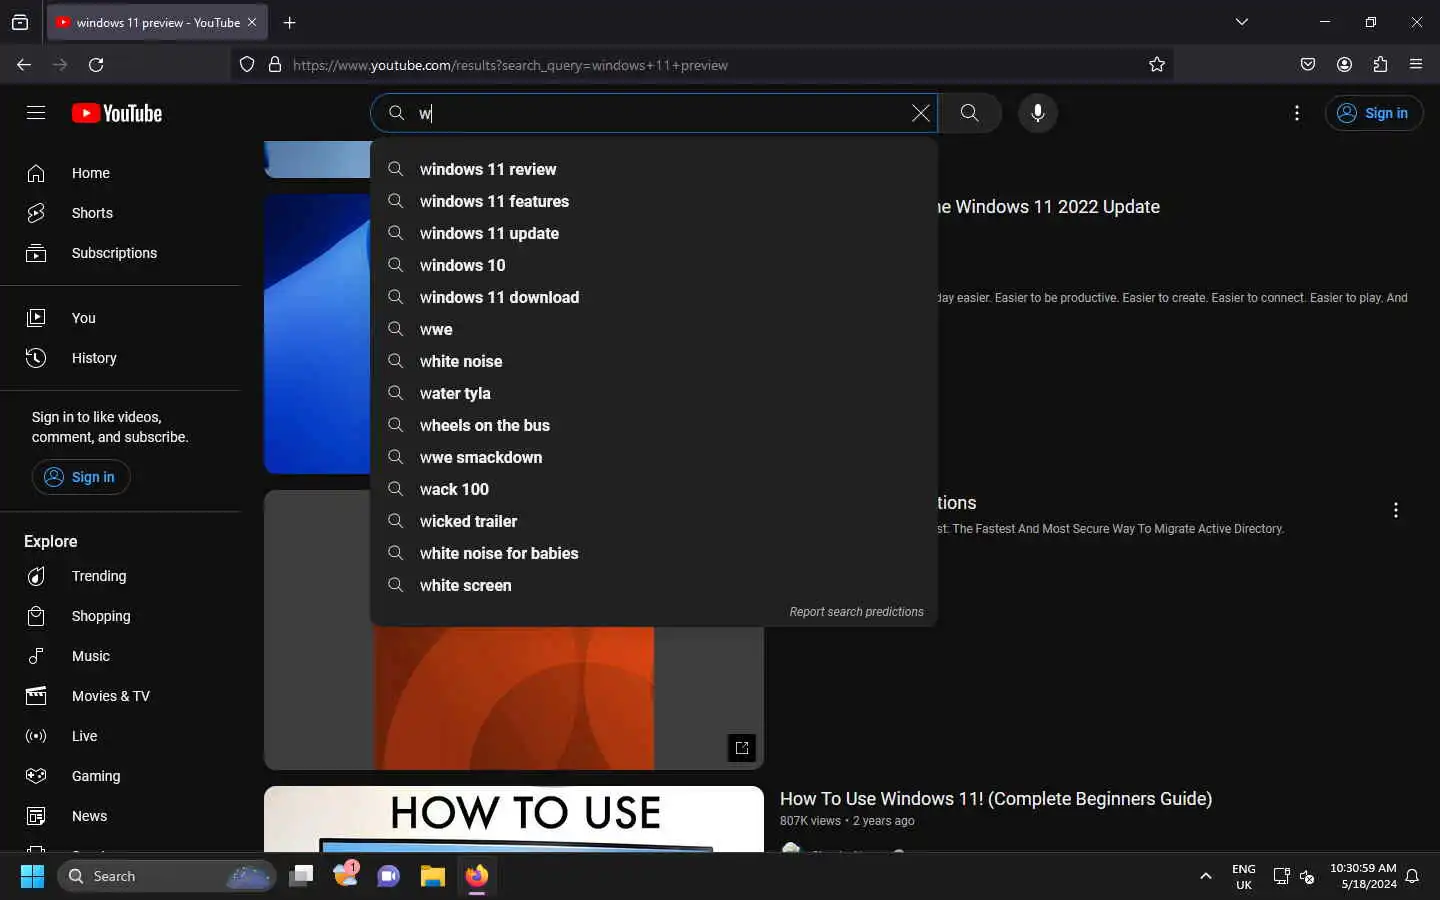Open Subscriptions in the sidebar
The image size is (1440, 900).
(x=120, y=253)
